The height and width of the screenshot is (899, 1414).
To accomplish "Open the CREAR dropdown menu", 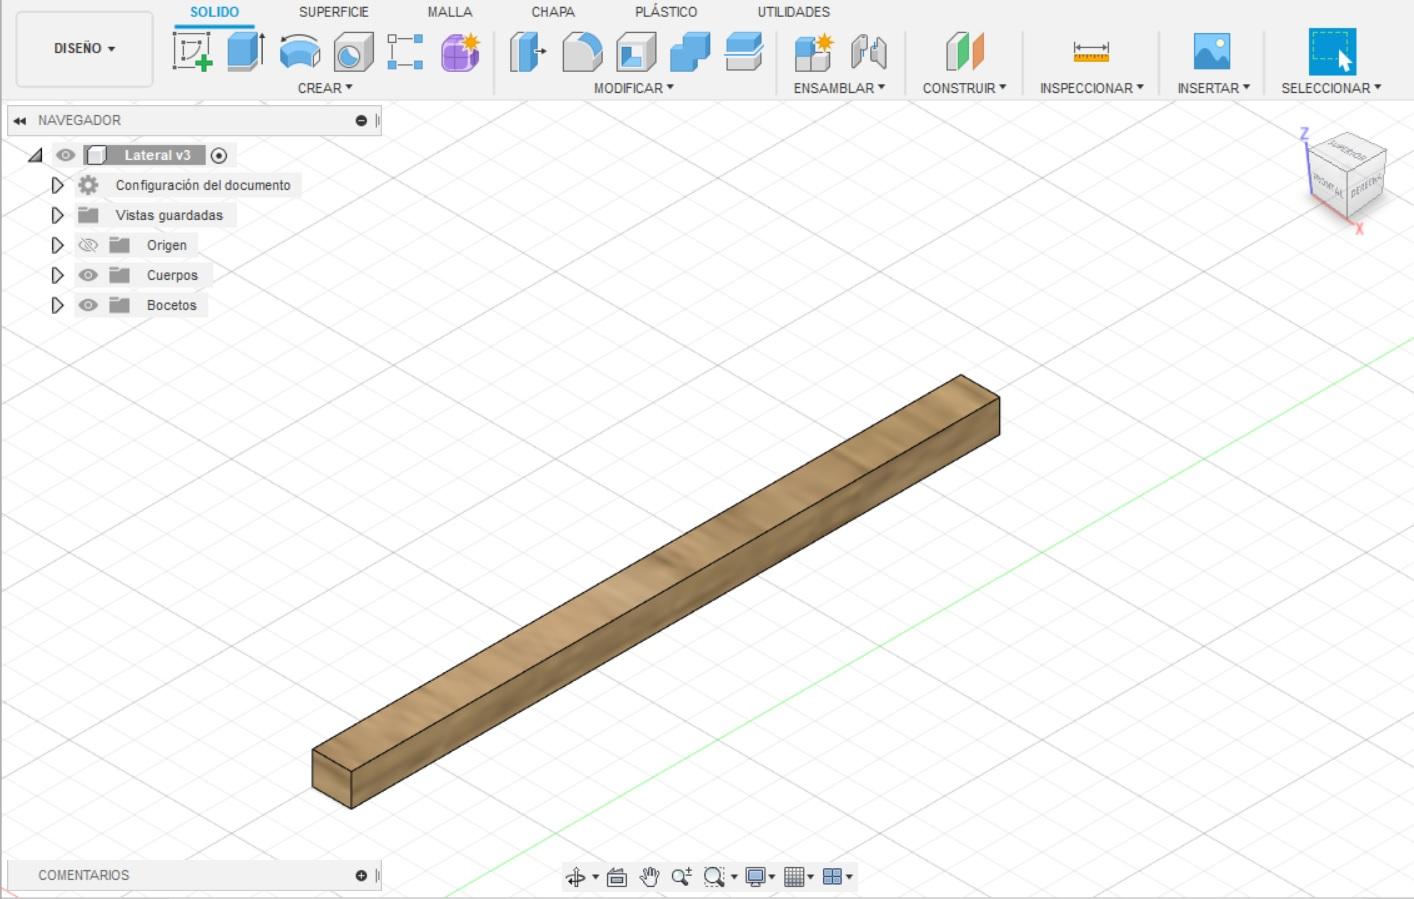I will point(325,88).
